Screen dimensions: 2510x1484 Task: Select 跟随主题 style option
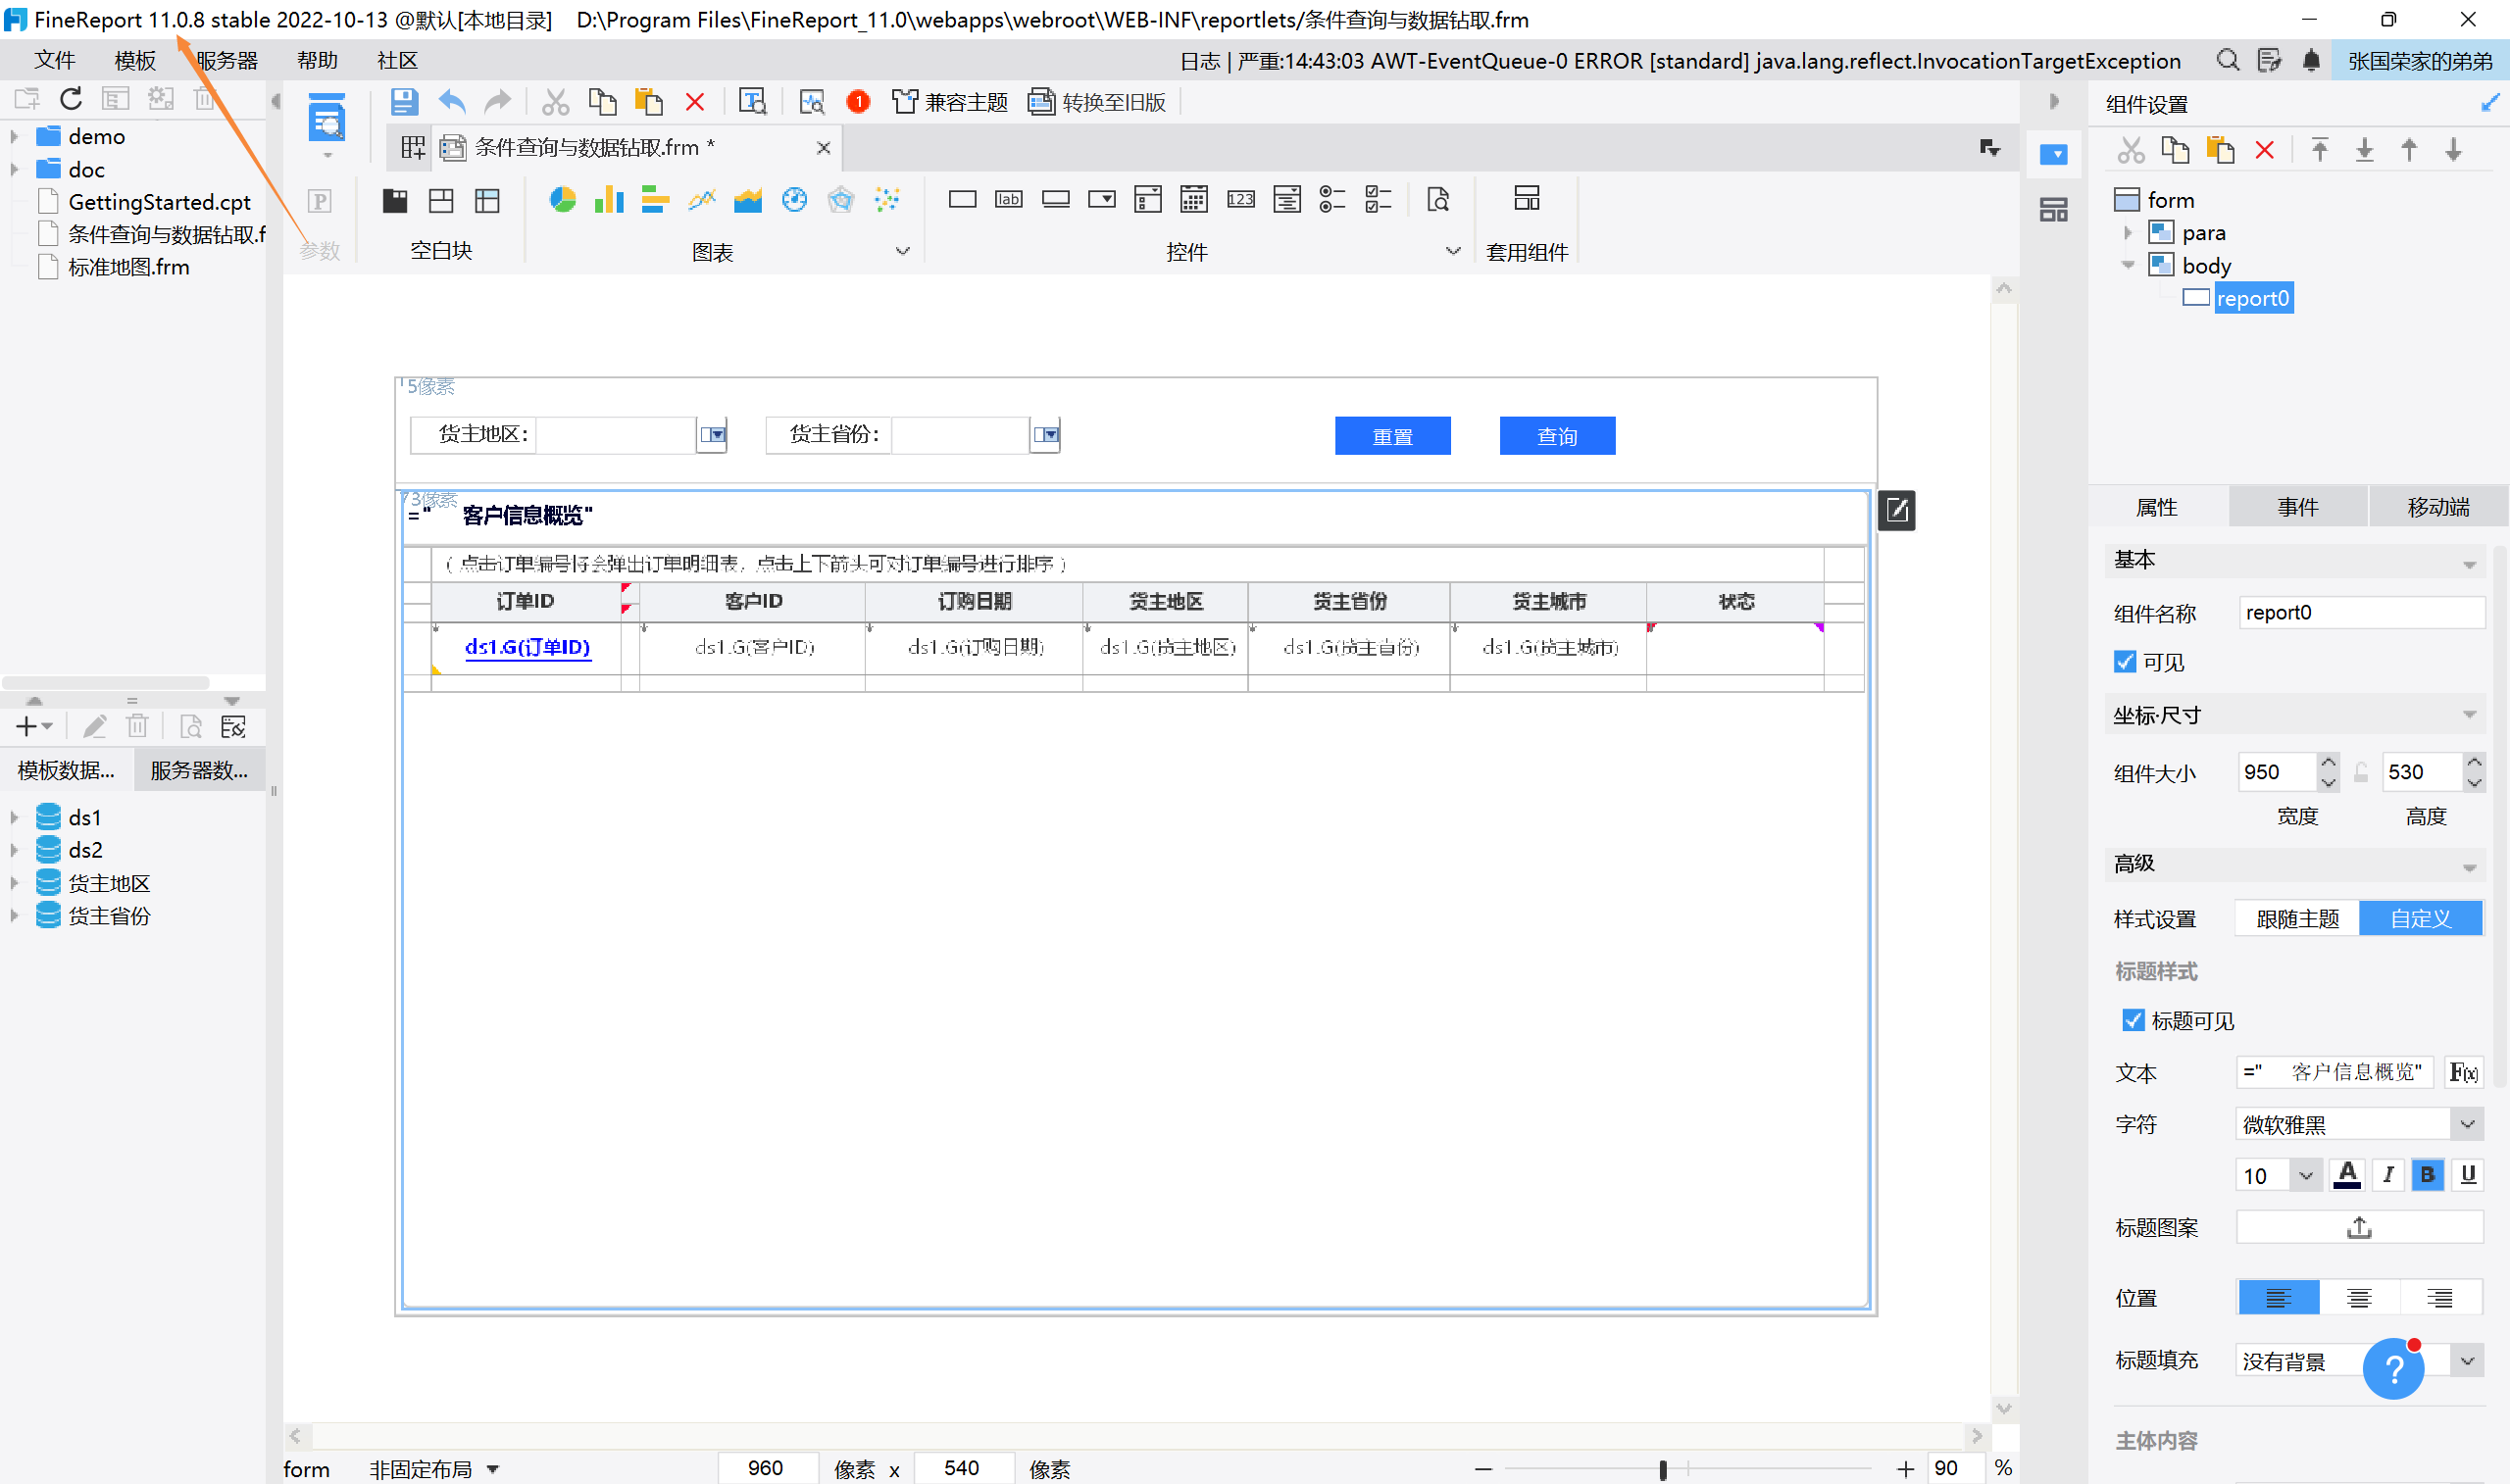coord(2297,918)
